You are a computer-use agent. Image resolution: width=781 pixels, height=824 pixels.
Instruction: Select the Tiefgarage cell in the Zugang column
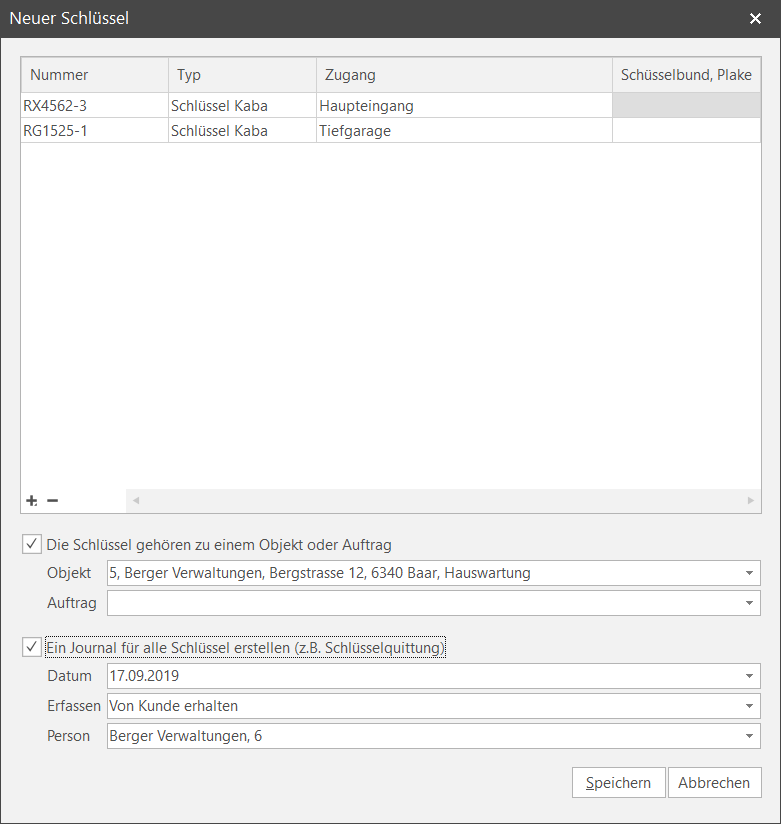[464, 131]
